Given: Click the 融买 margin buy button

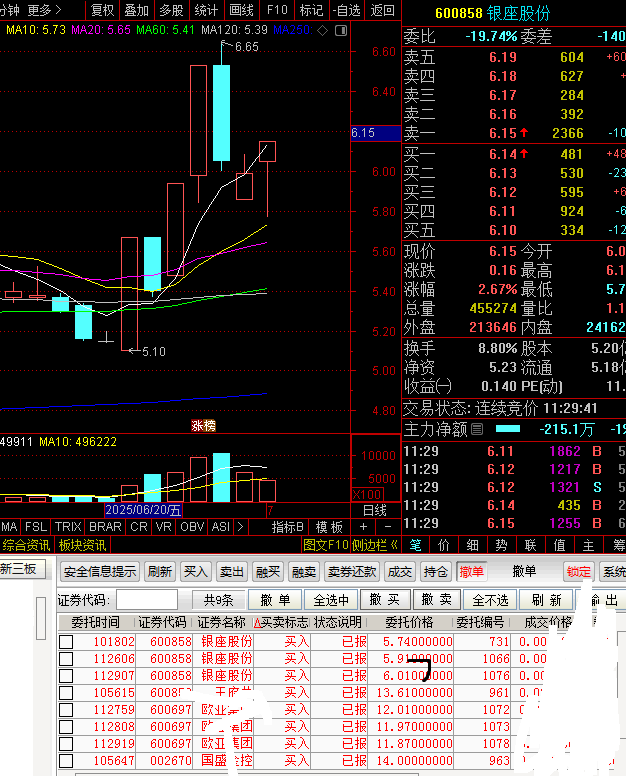Looking at the screenshot, I should (x=268, y=572).
